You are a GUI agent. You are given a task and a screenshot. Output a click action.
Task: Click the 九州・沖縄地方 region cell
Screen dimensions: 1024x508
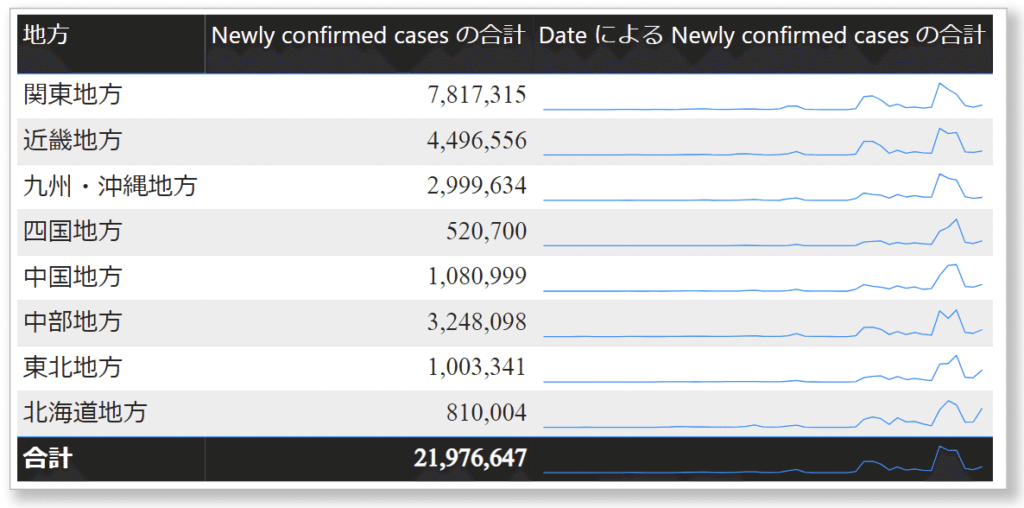(110, 186)
